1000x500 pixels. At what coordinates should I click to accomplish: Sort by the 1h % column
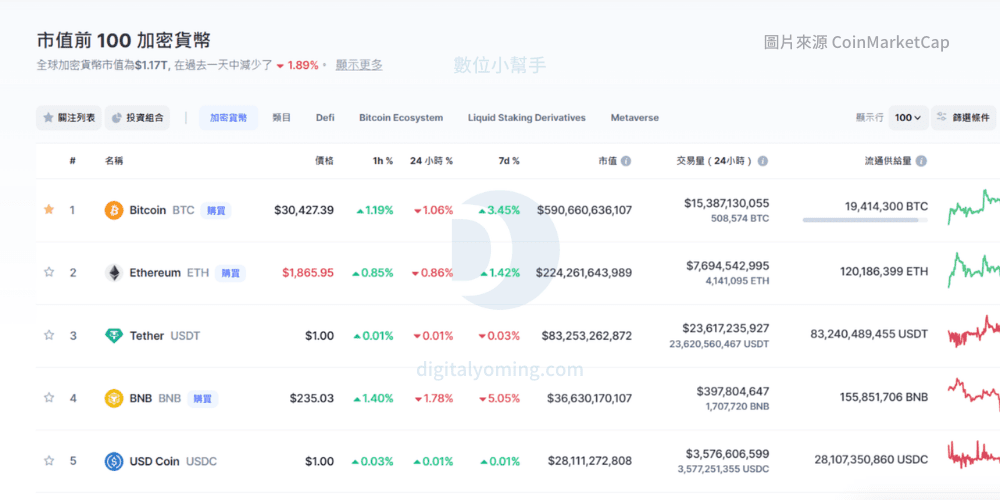pyautogui.click(x=383, y=161)
